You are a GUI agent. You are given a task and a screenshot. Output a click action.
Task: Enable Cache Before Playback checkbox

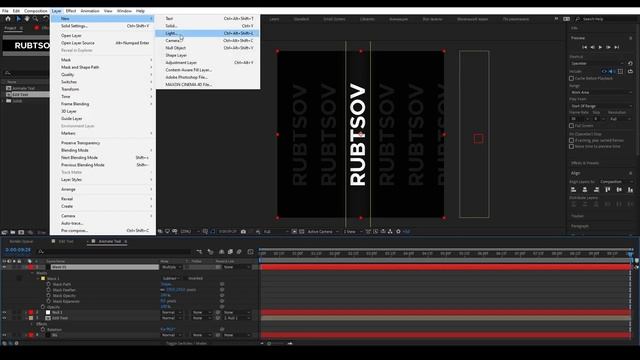coord(571,78)
